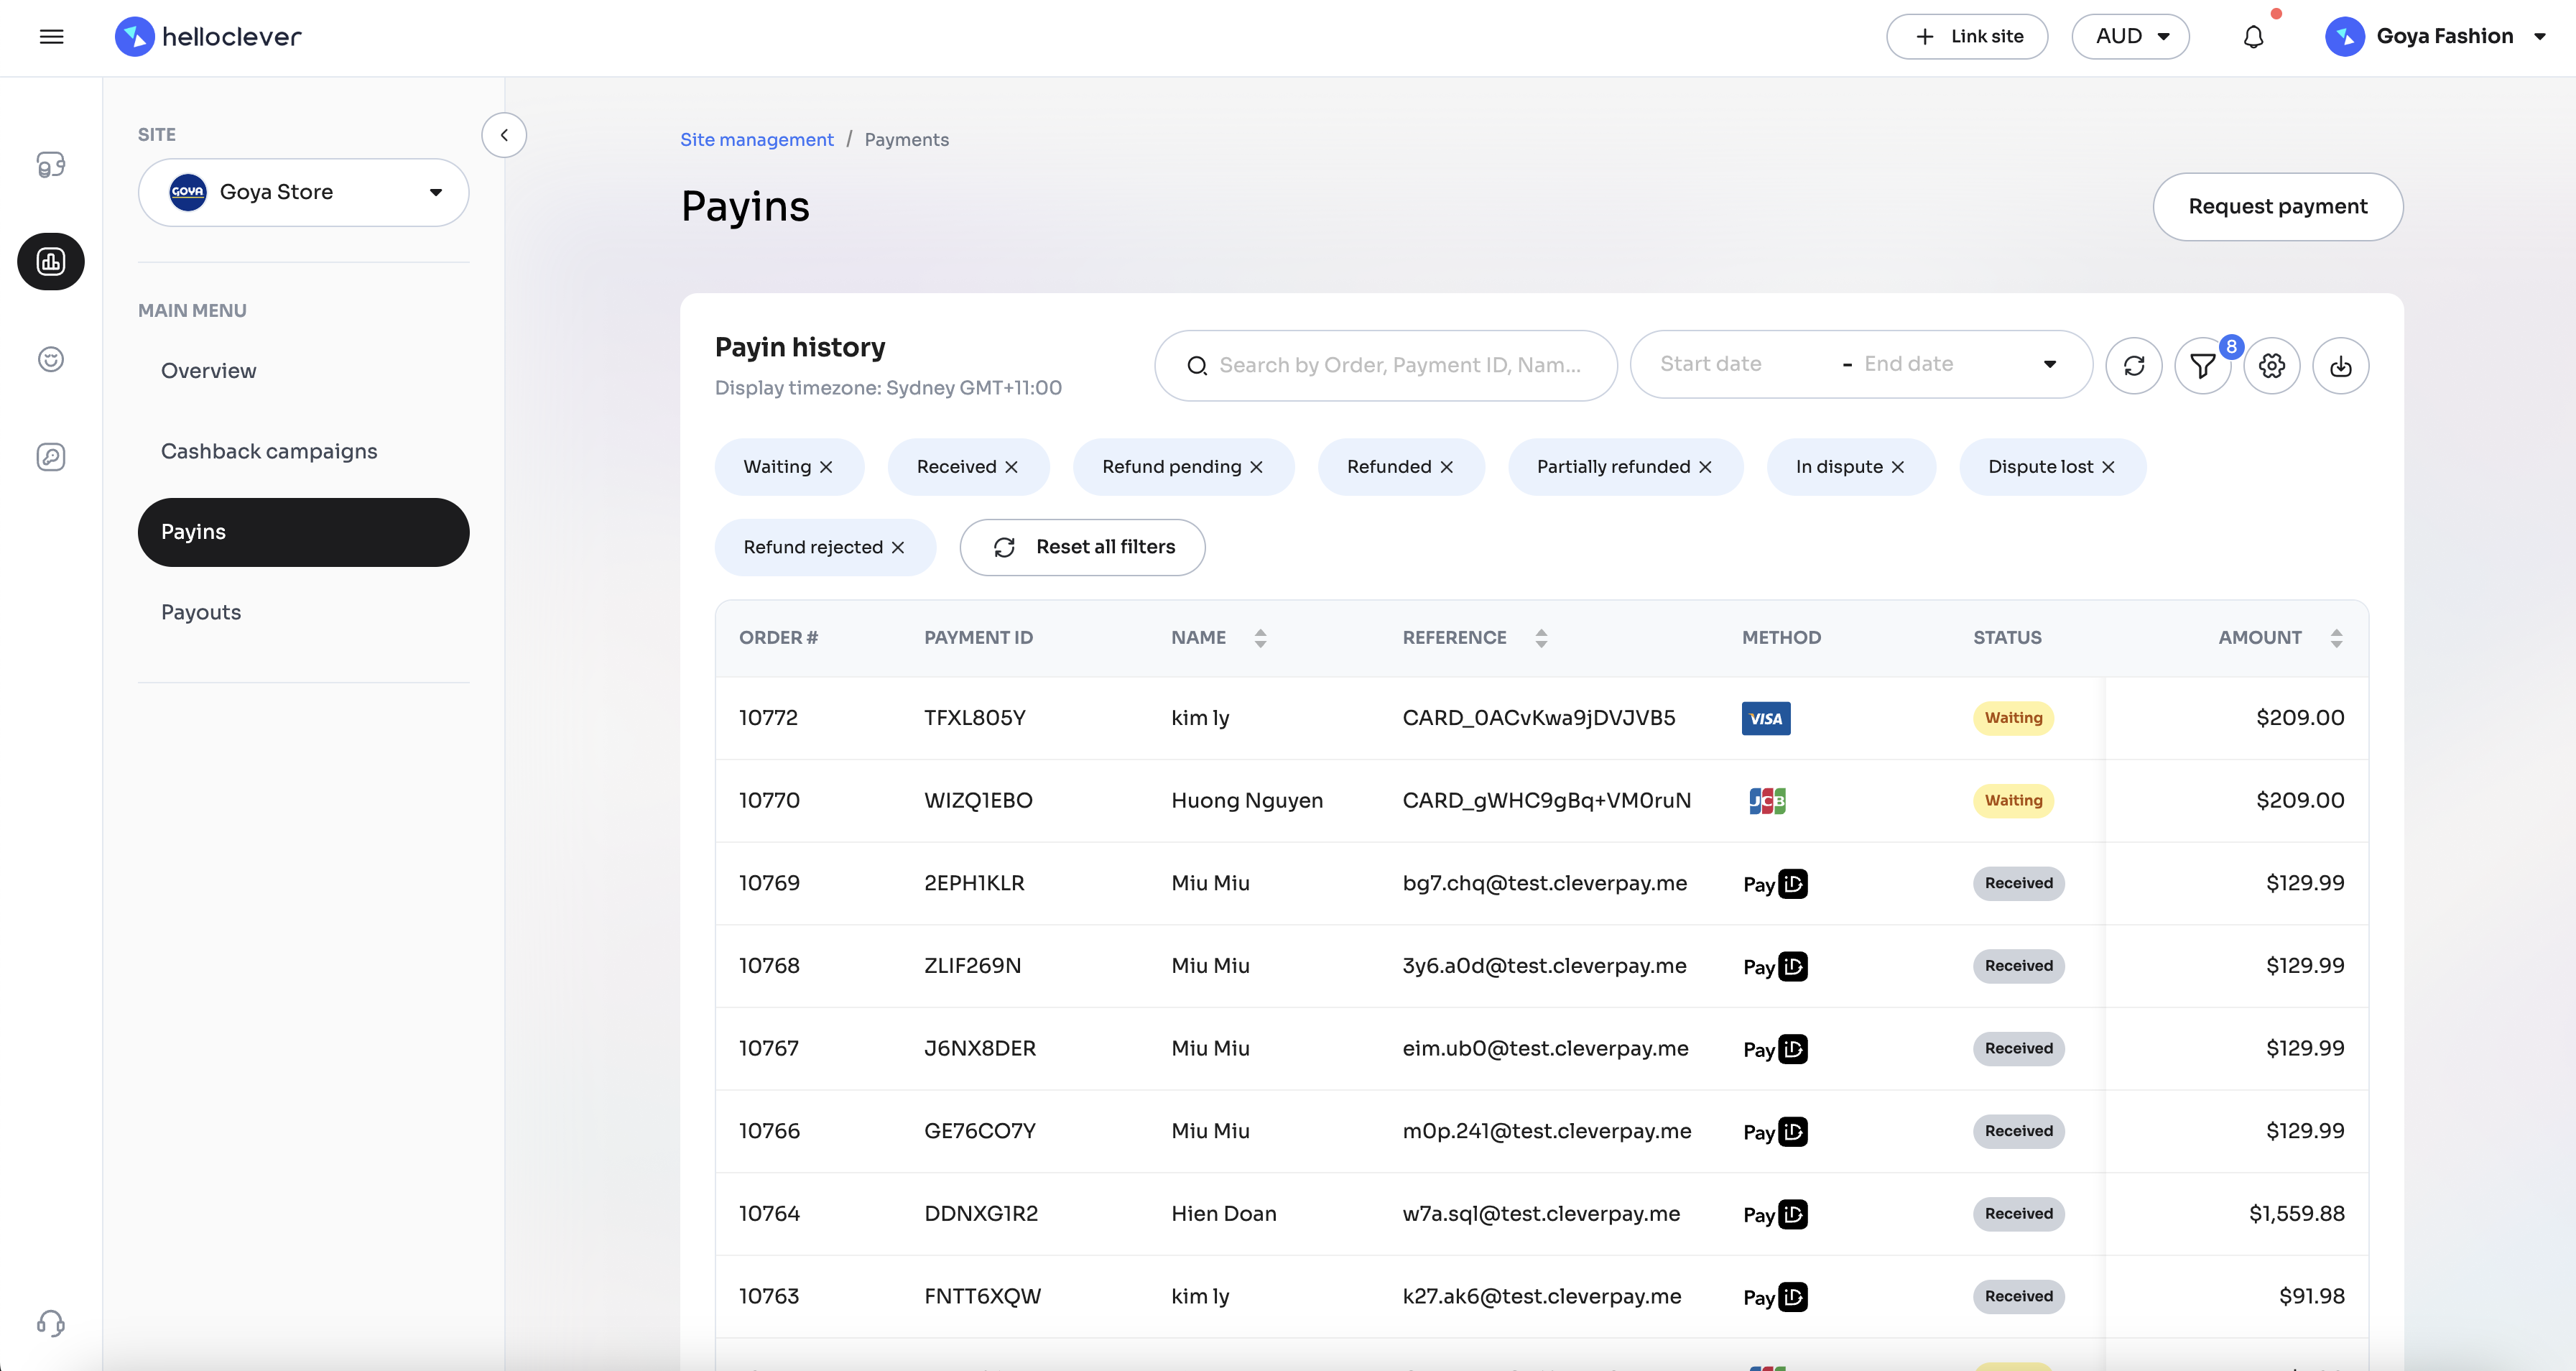Open the notifications bell

[2253, 37]
